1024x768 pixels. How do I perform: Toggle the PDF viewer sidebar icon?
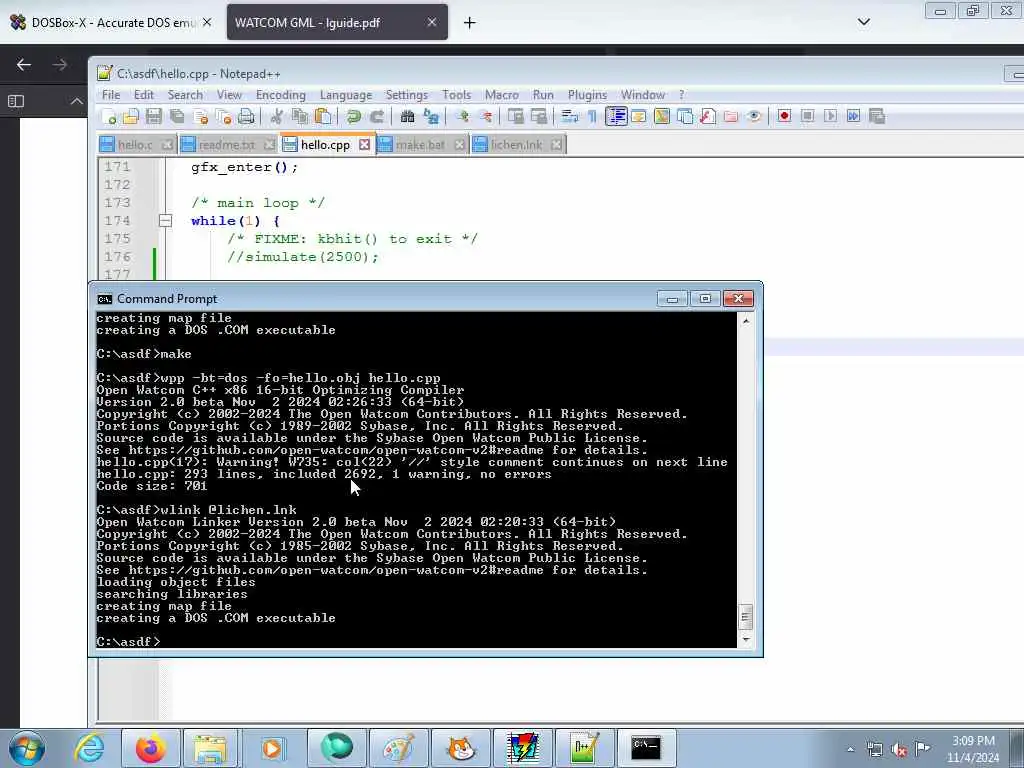[x=16, y=101]
